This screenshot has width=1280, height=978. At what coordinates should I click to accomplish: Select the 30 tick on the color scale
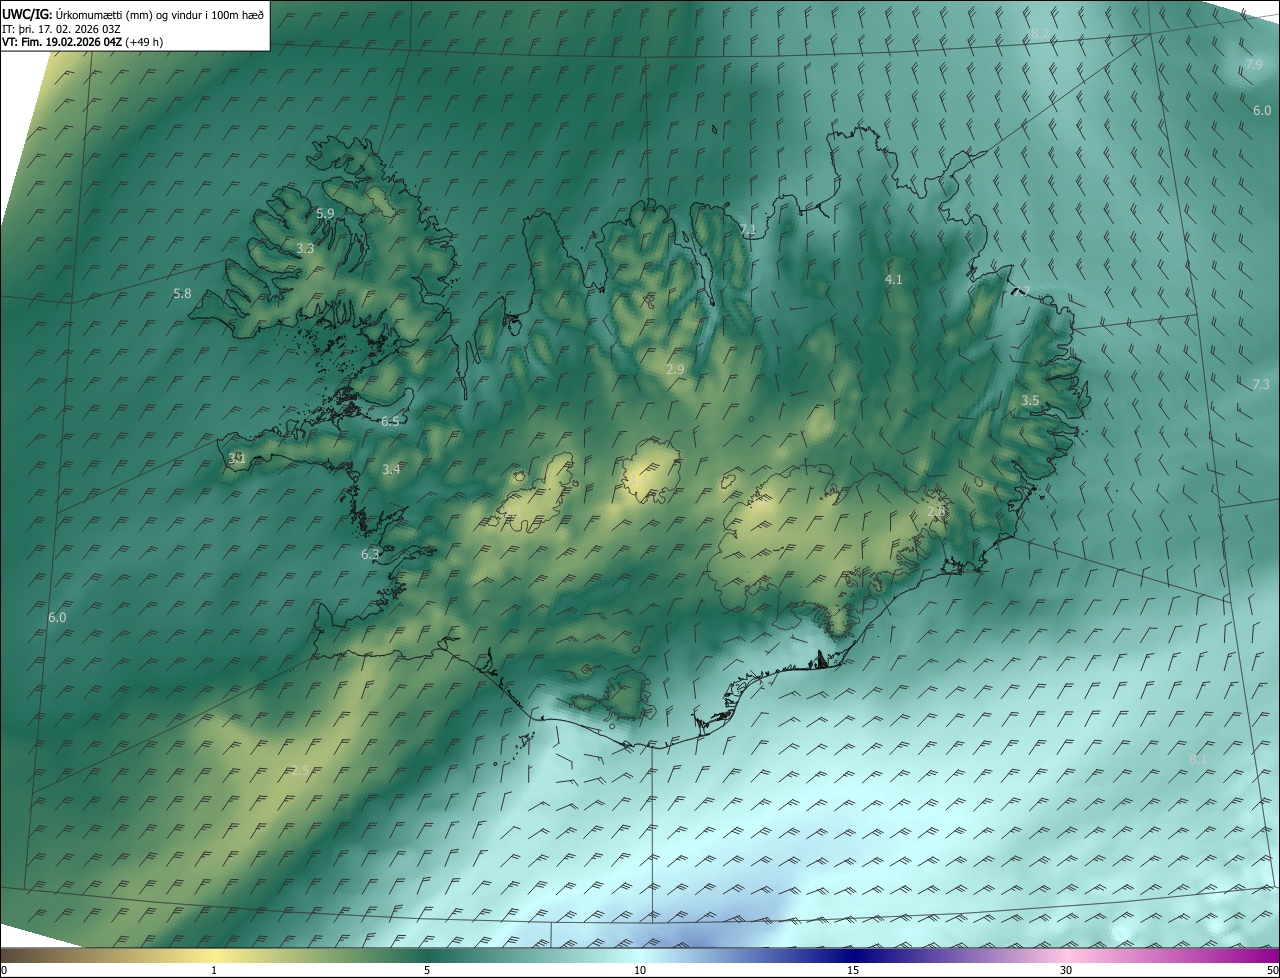point(1066,971)
